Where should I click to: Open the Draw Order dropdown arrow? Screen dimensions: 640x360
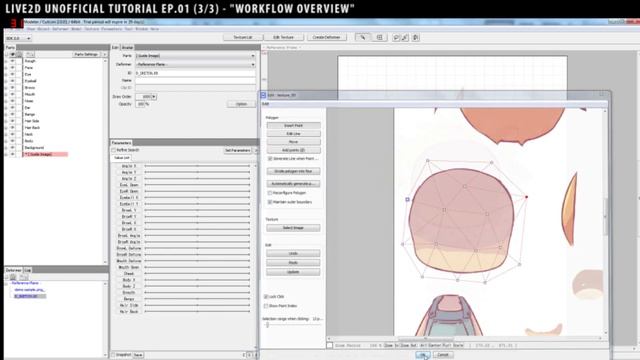[x=154, y=97]
